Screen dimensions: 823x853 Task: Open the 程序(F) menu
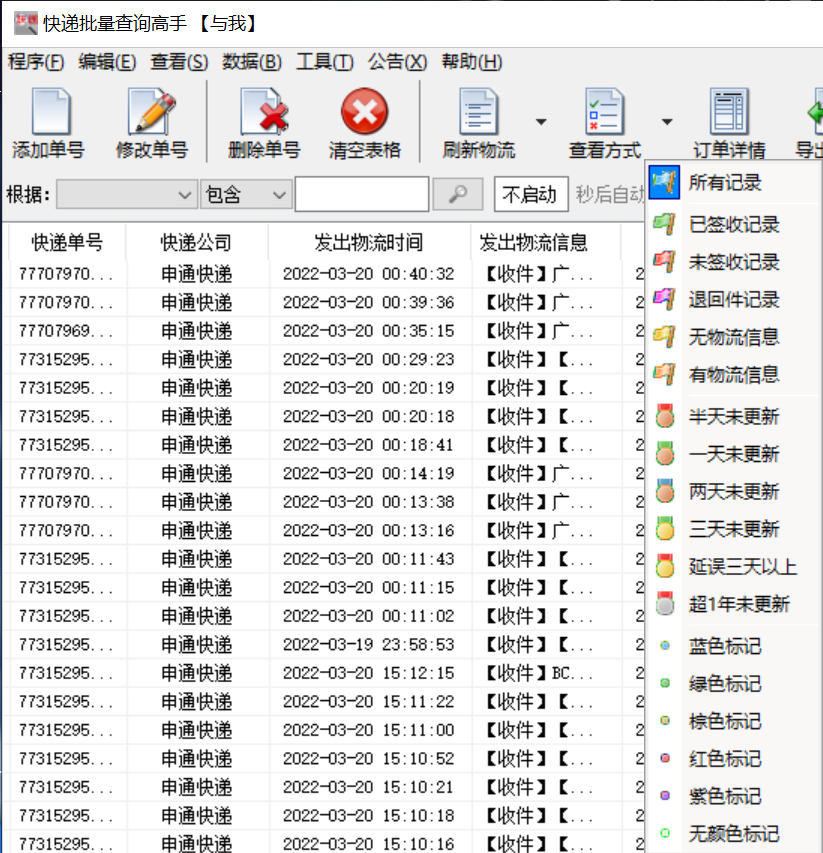[36, 62]
